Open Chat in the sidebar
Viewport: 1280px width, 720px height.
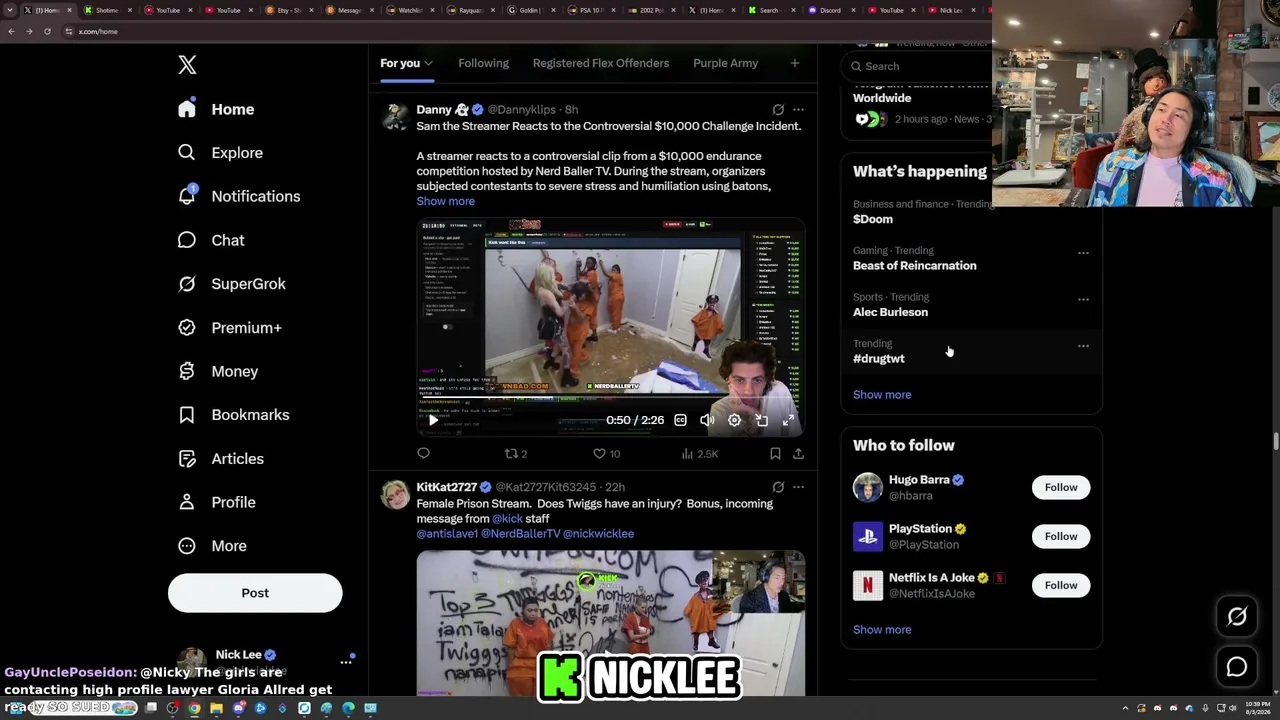pyautogui.click(x=210, y=240)
